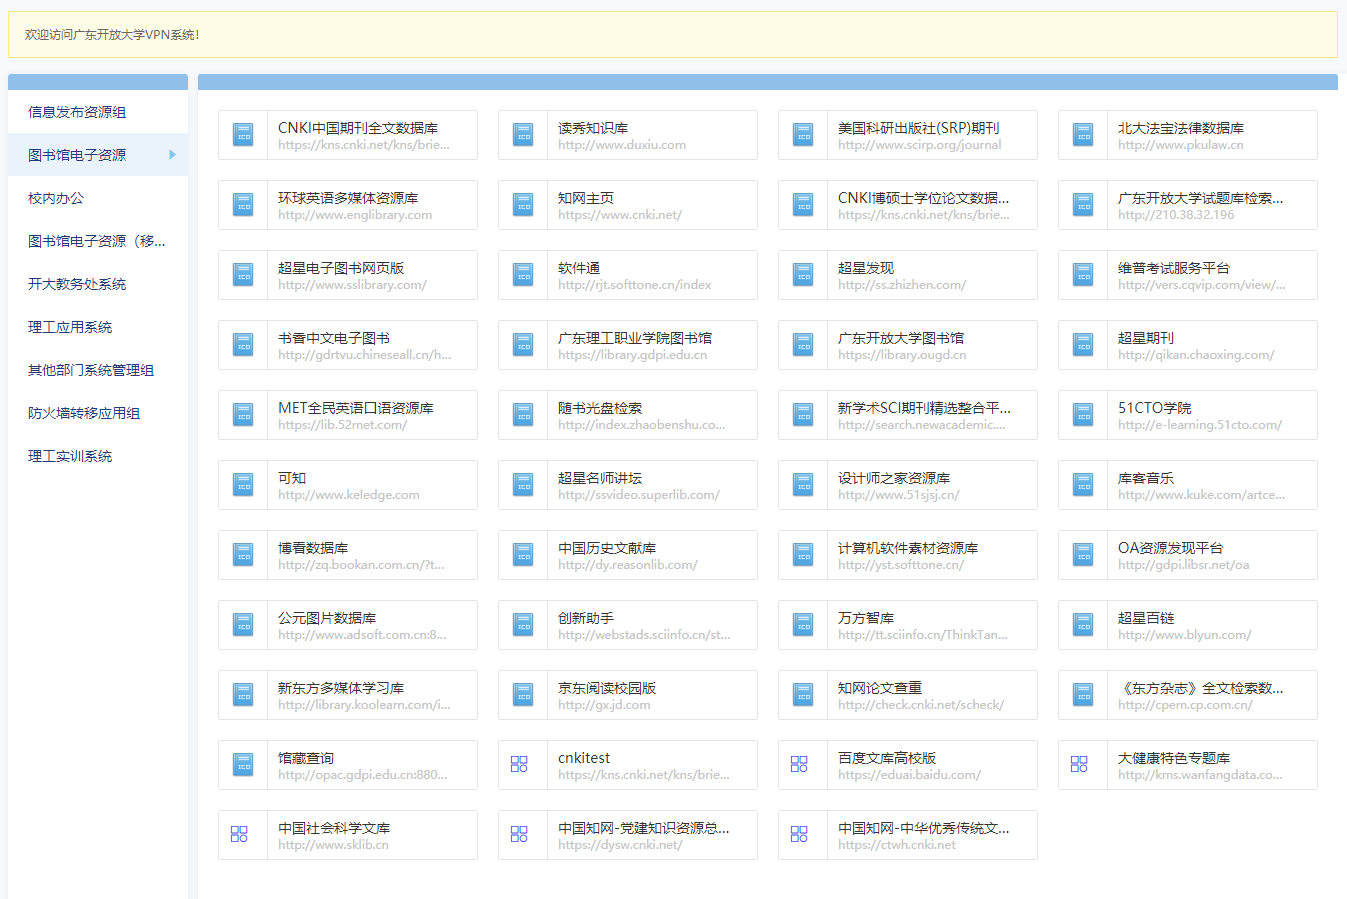Click the http://www.sklib.cn URL text

[x=333, y=845]
